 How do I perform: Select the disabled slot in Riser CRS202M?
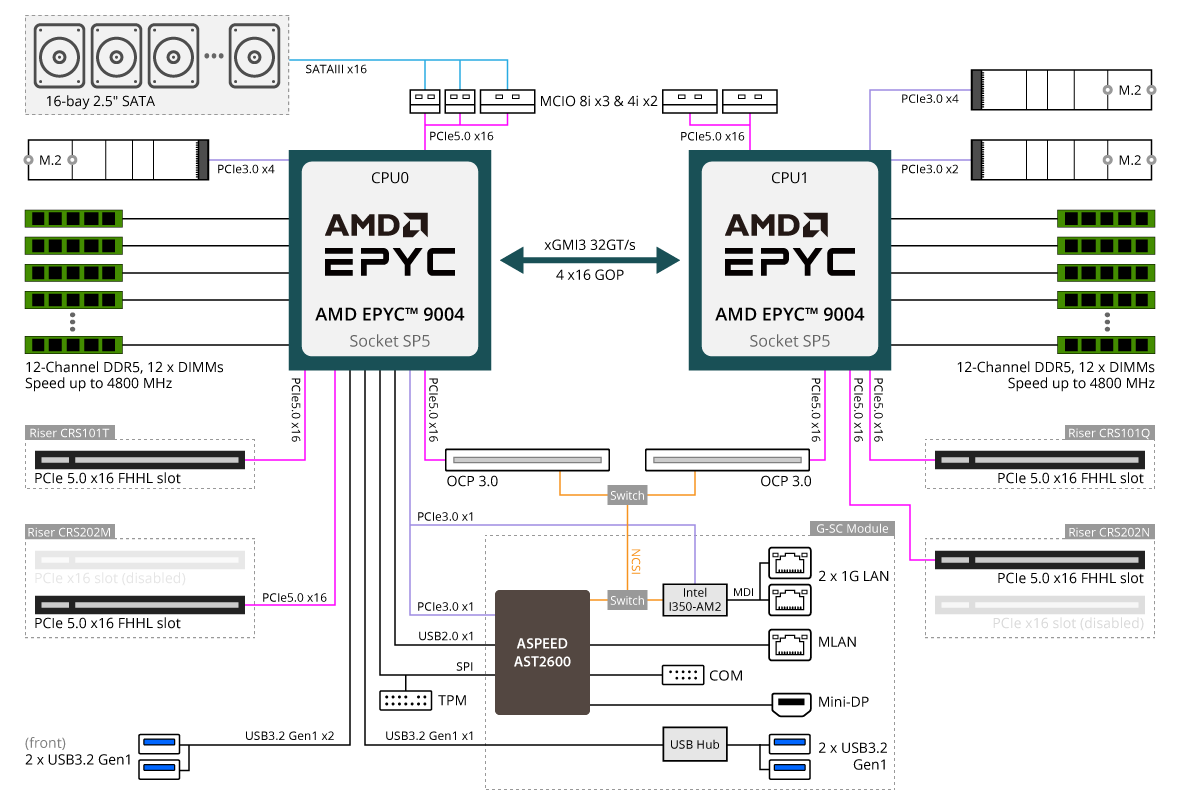140,560
